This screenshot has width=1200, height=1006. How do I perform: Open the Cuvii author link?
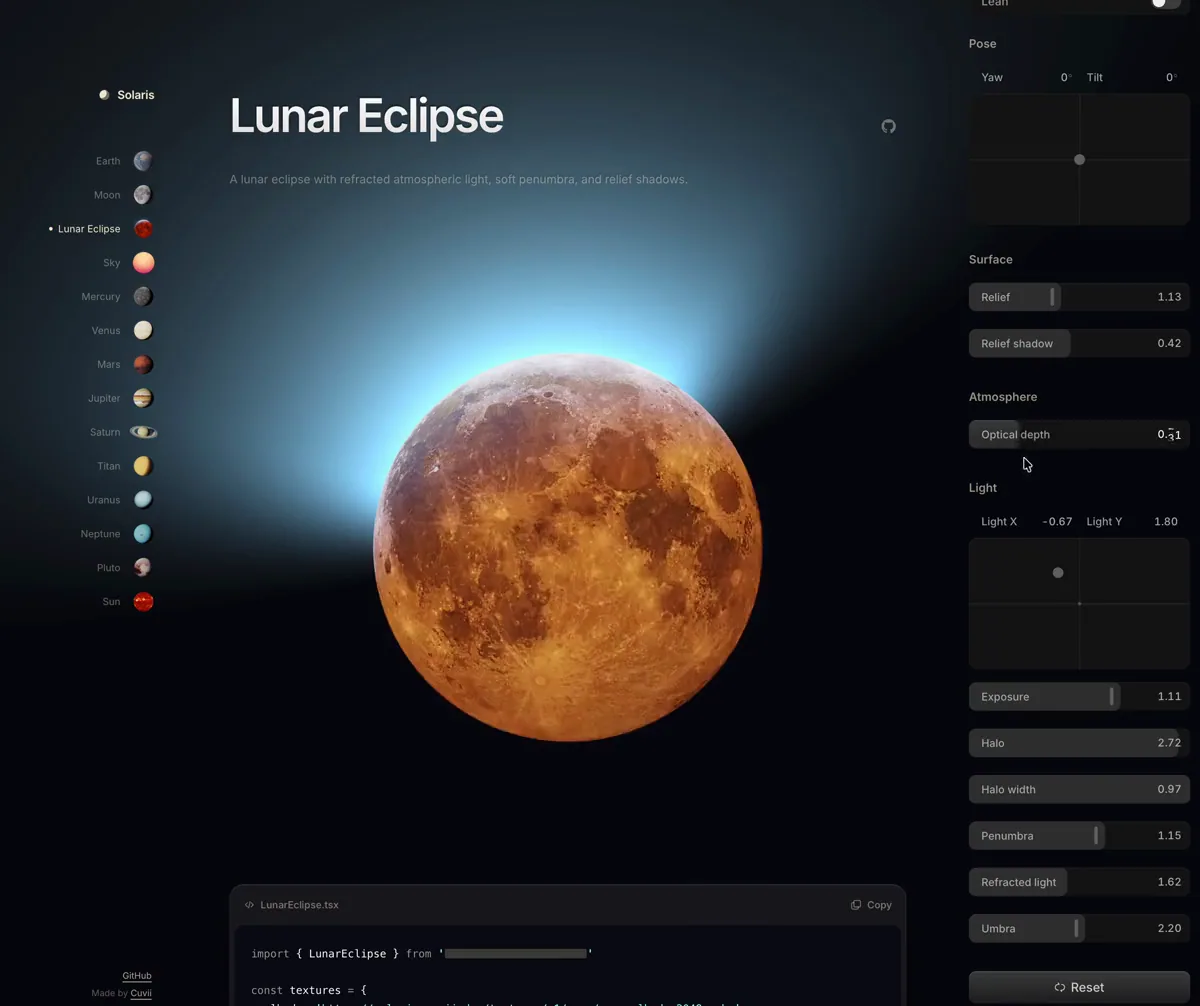[141, 993]
